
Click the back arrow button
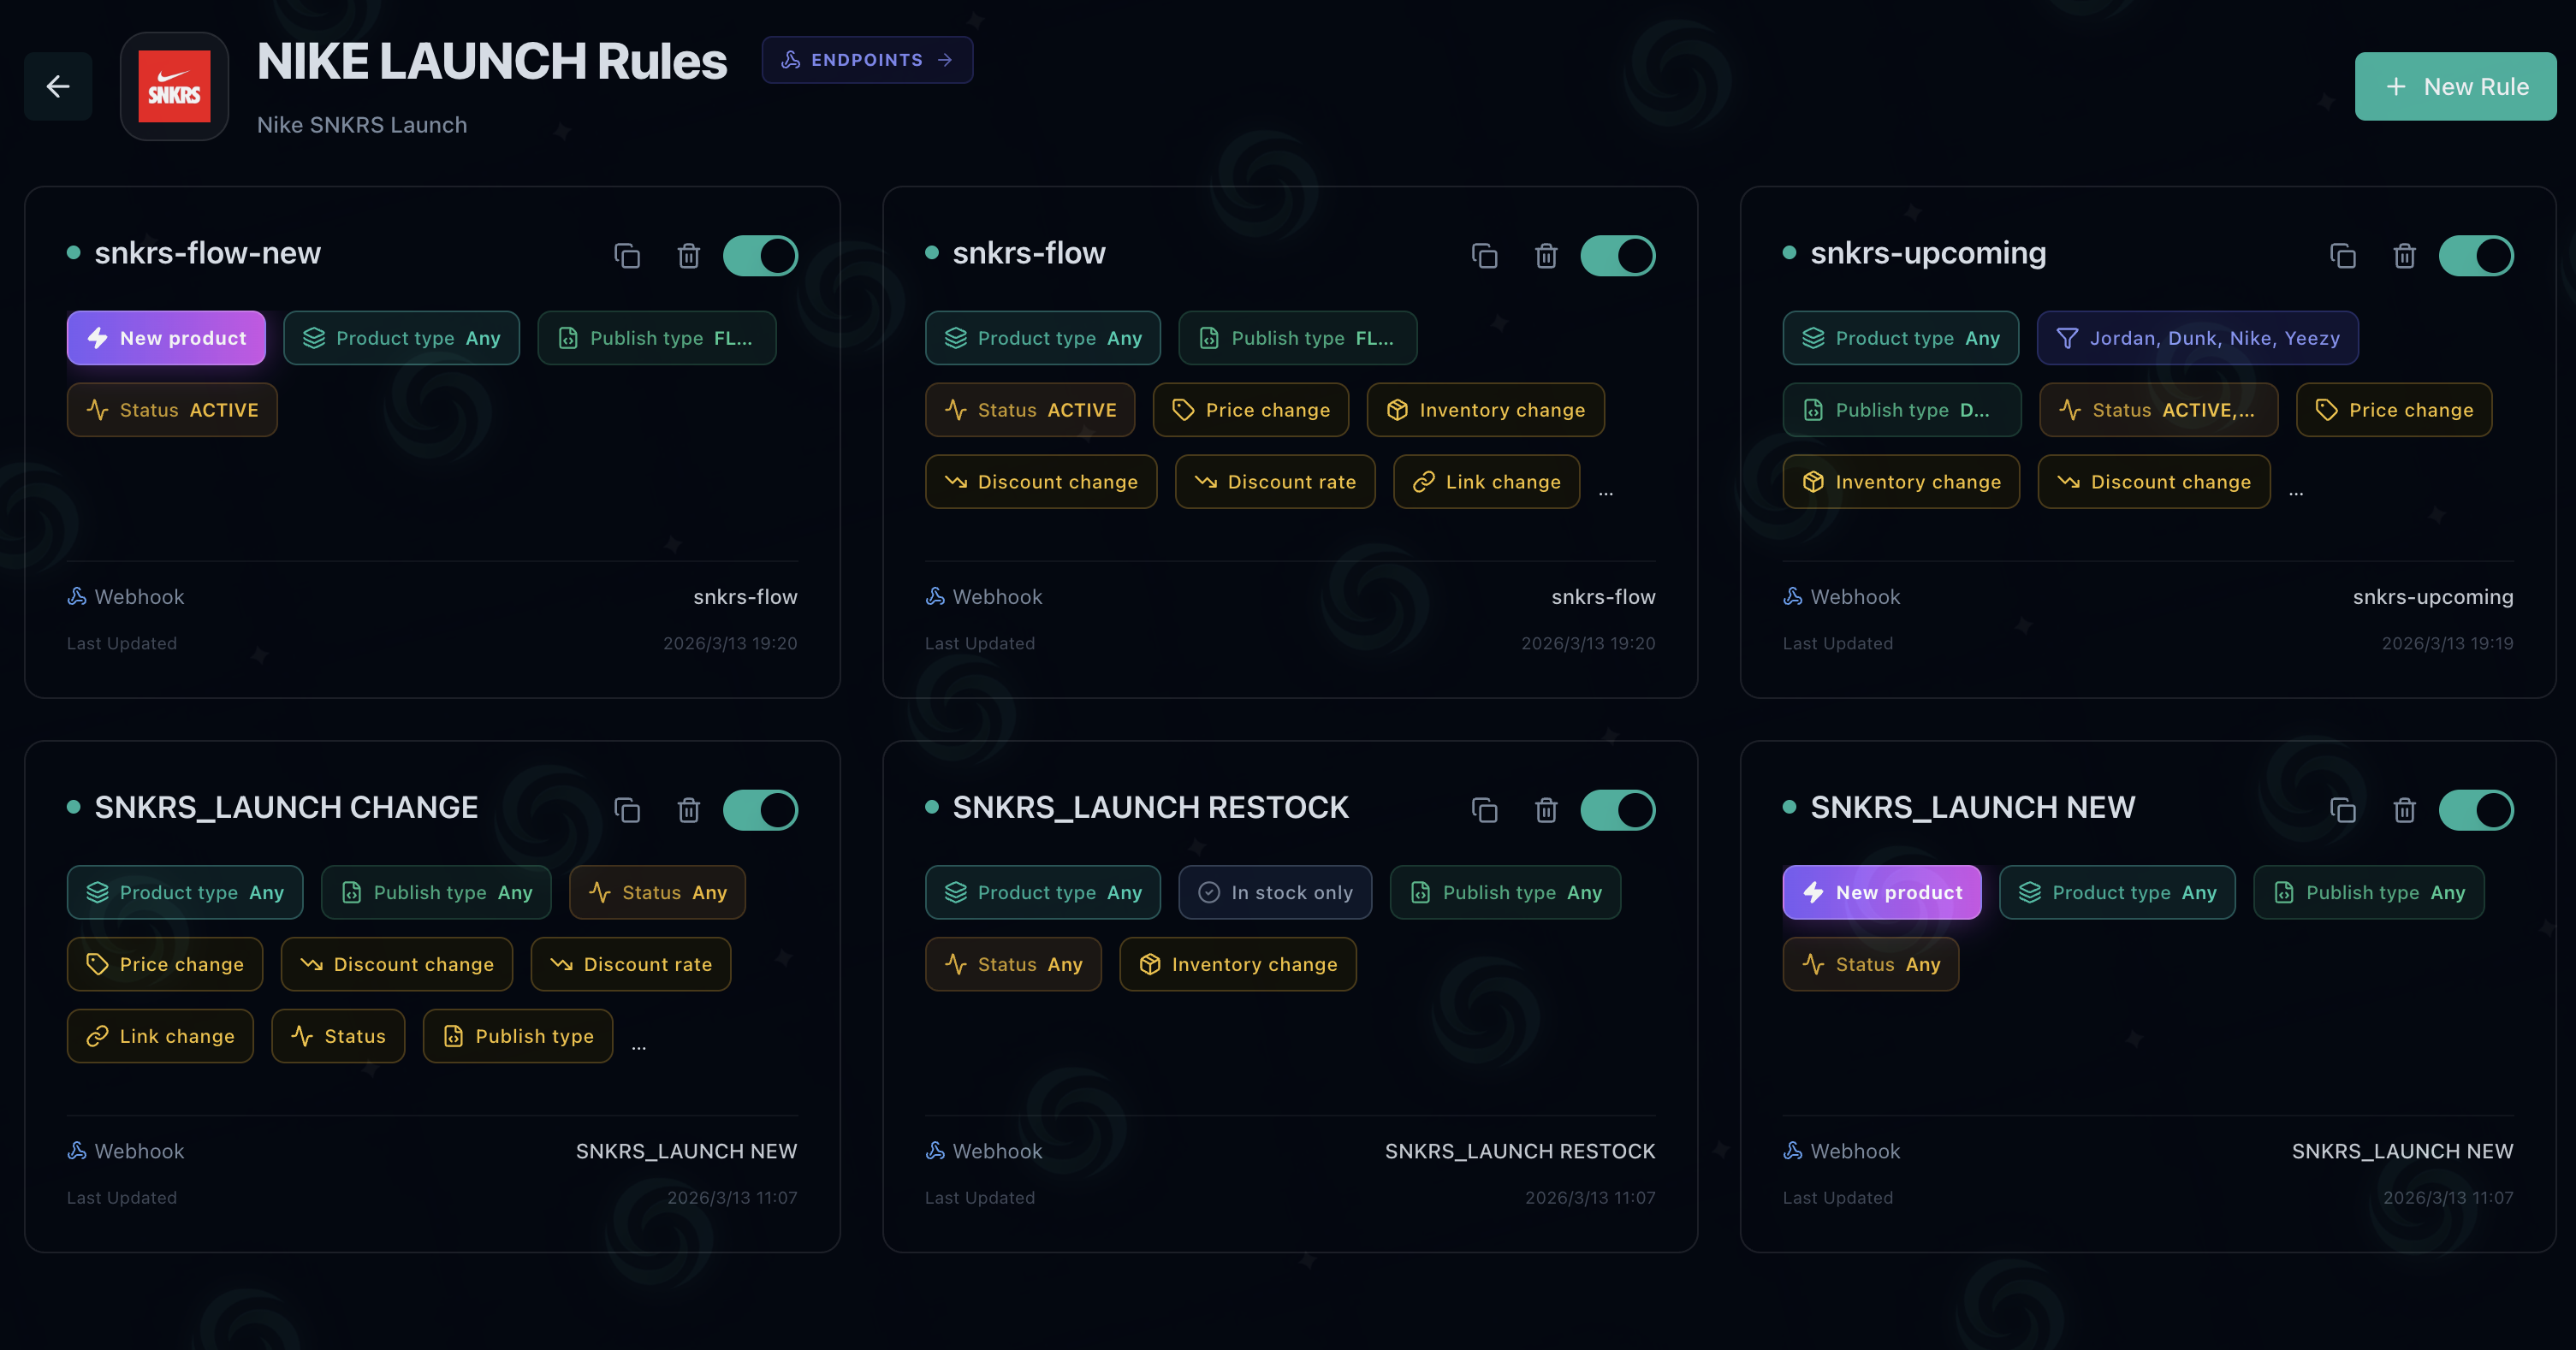point(58,87)
